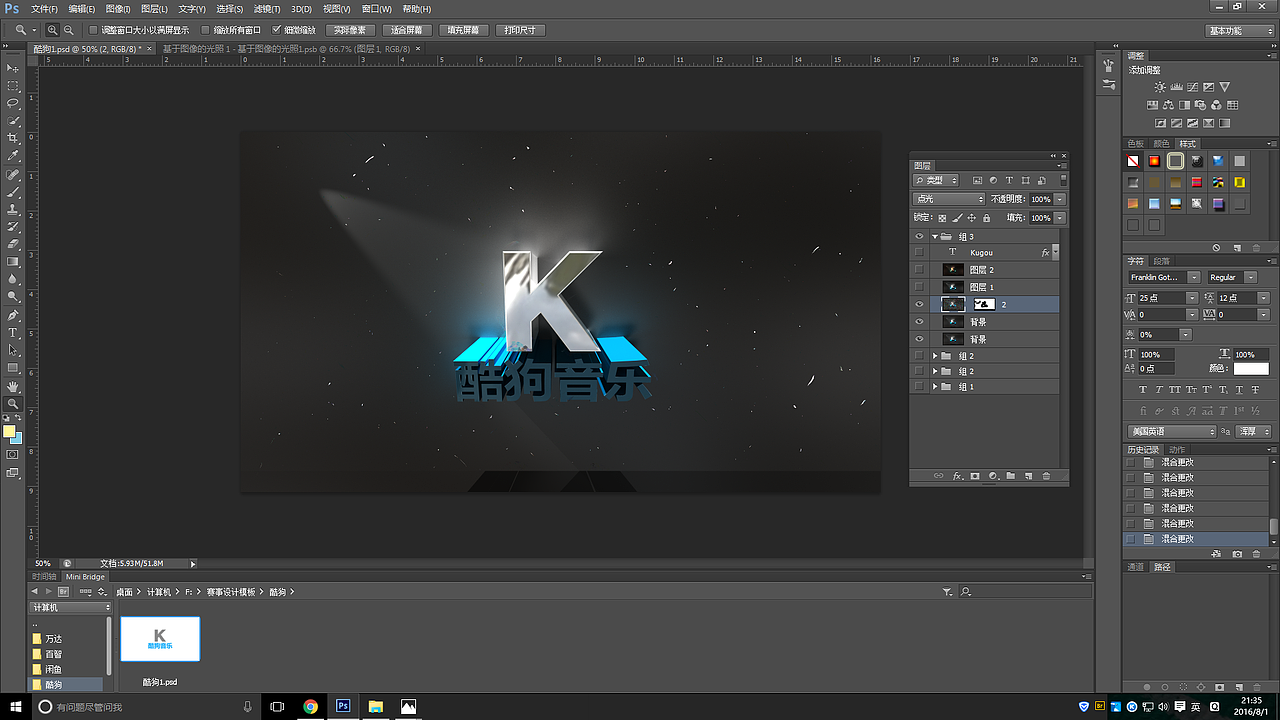The height and width of the screenshot is (720, 1280).
Task: Create a new group in Layers panel
Action: point(1010,476)
